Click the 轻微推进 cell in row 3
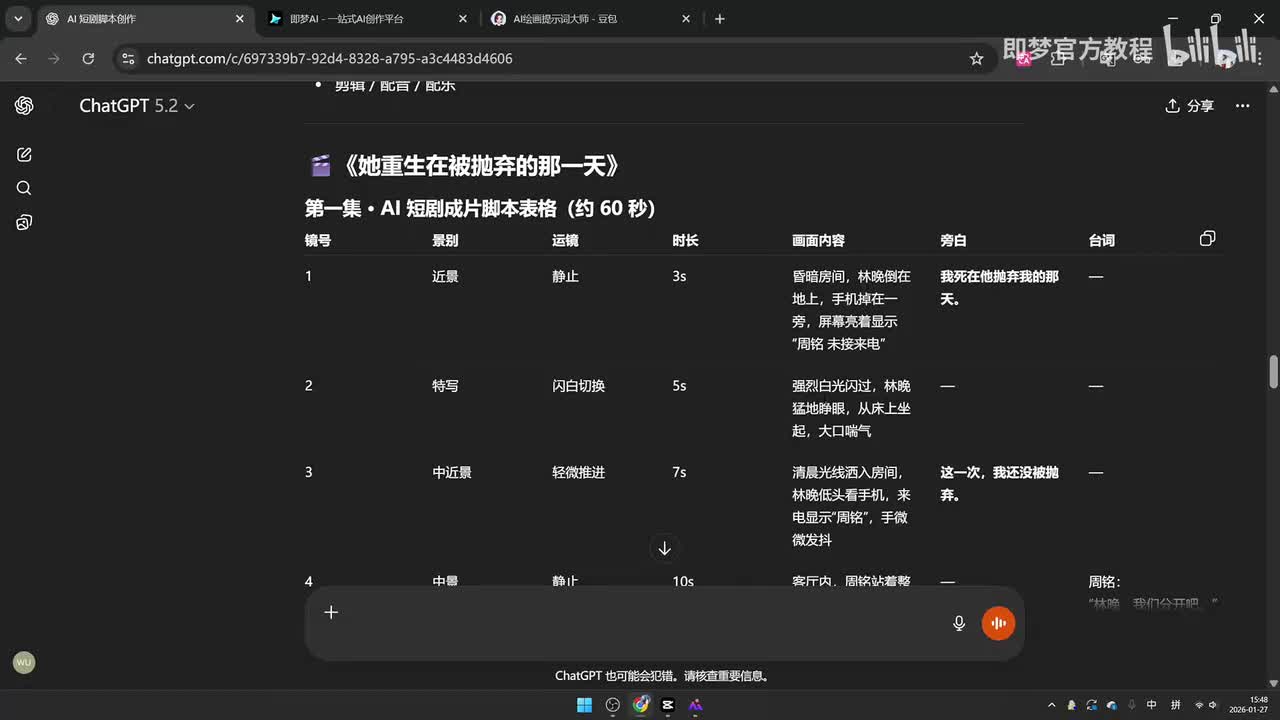 [578, 472]
